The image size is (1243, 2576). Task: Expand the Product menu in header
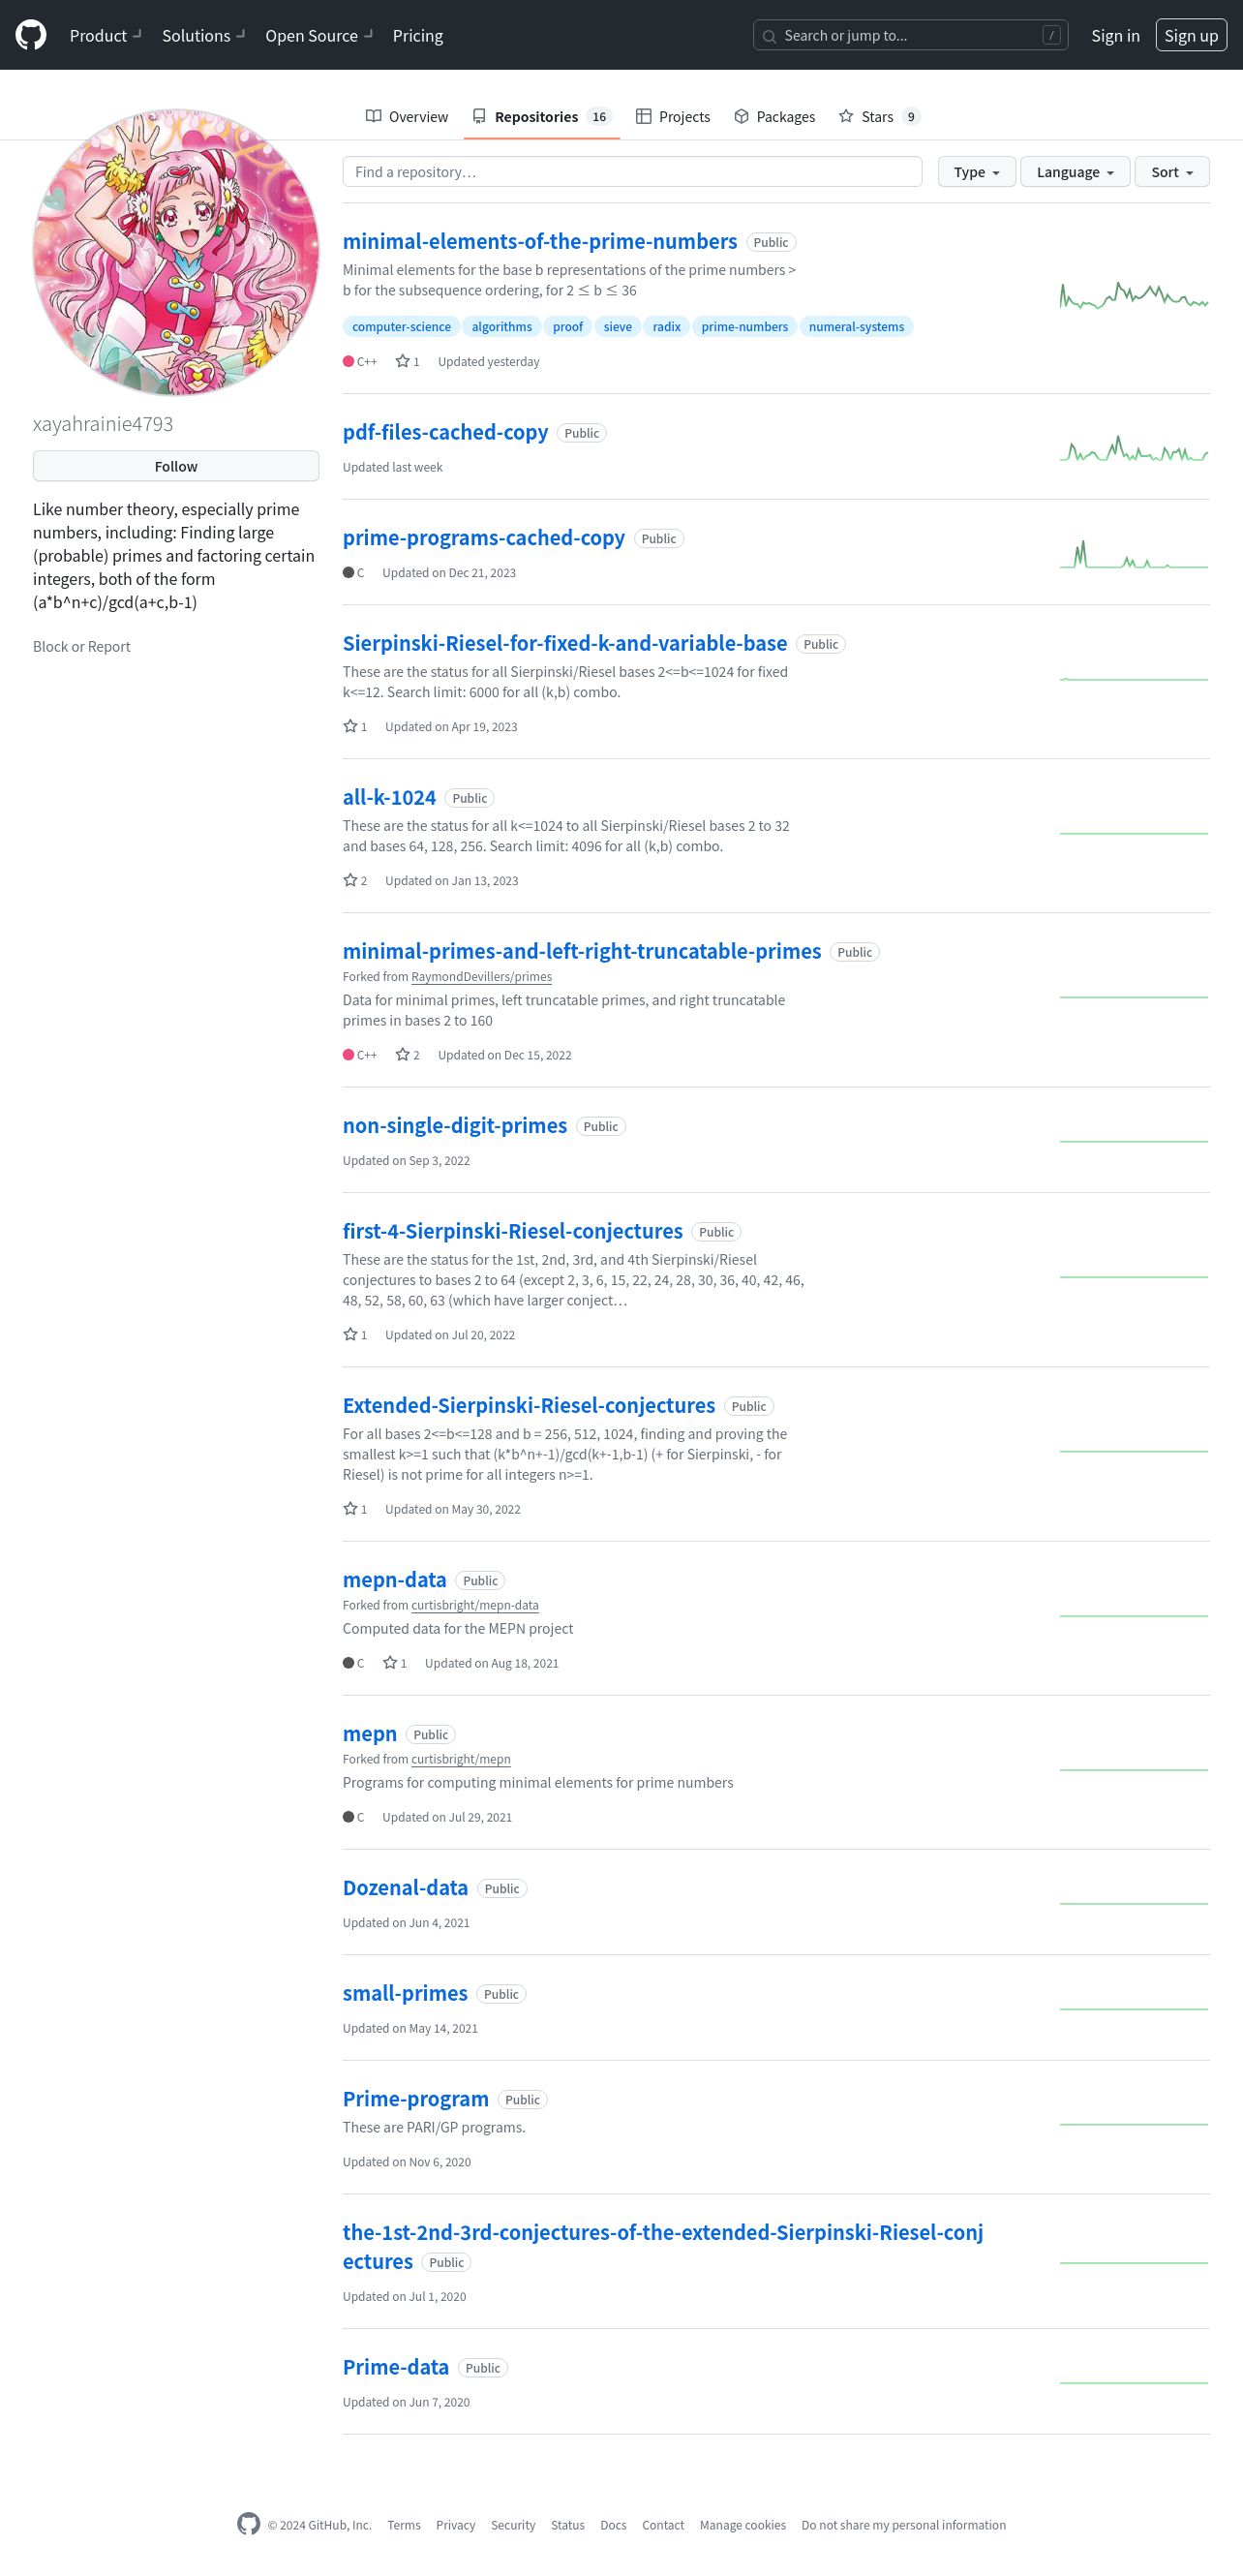point(106,35)
